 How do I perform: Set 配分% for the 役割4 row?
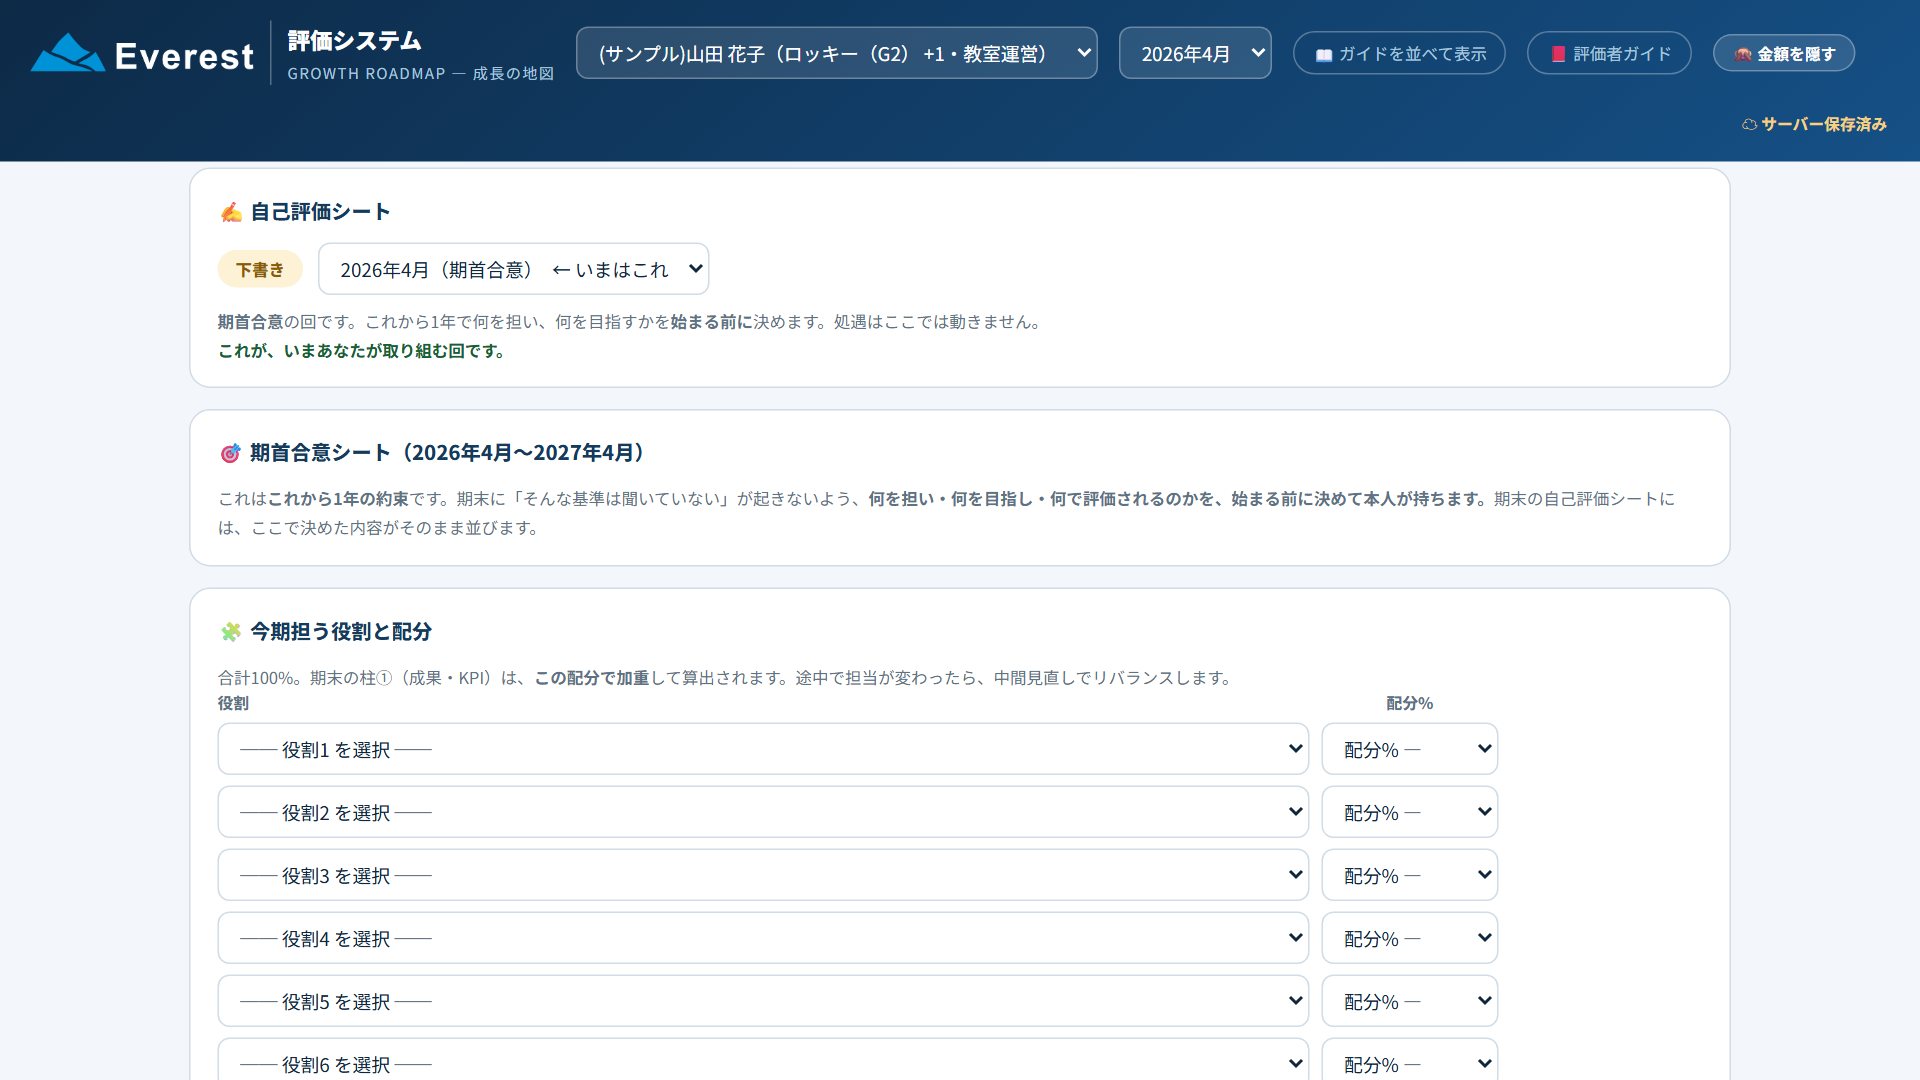[1409, 938]
